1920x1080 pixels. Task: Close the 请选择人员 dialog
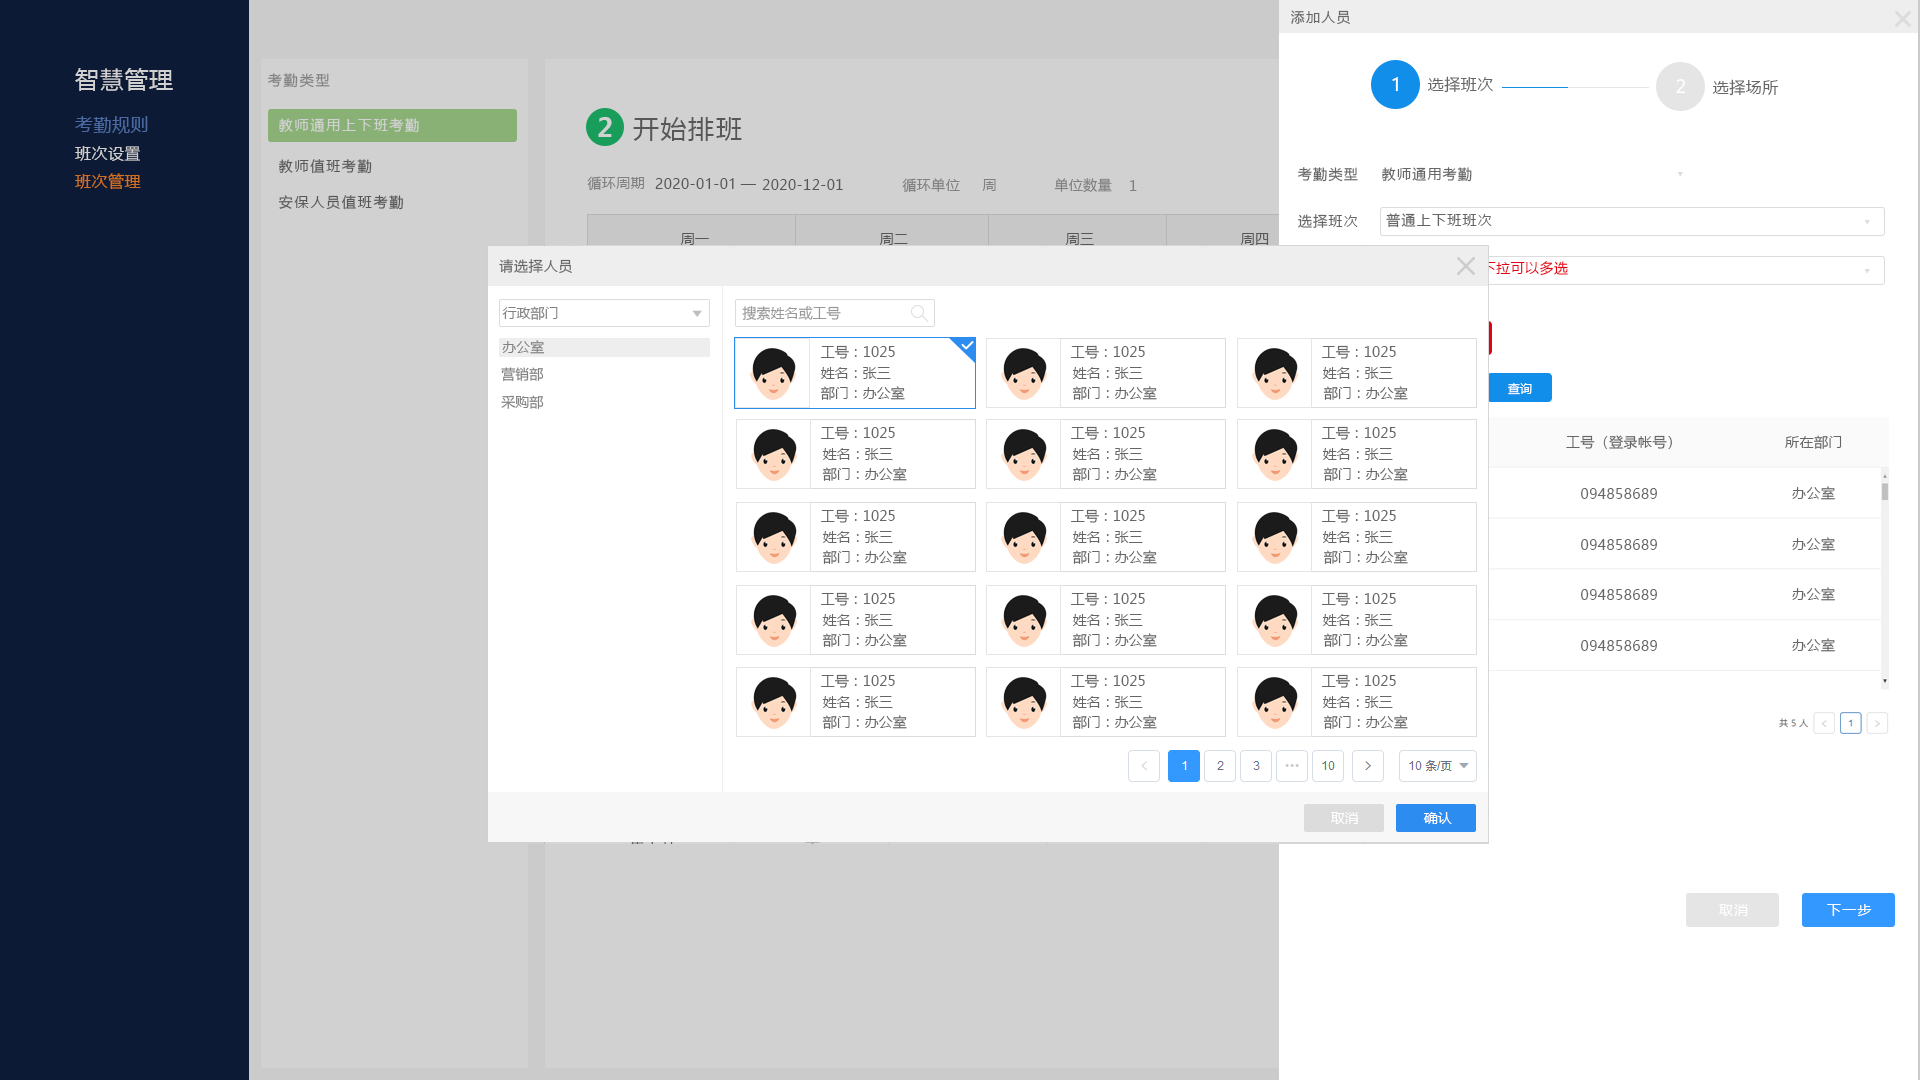[1465, 266]
